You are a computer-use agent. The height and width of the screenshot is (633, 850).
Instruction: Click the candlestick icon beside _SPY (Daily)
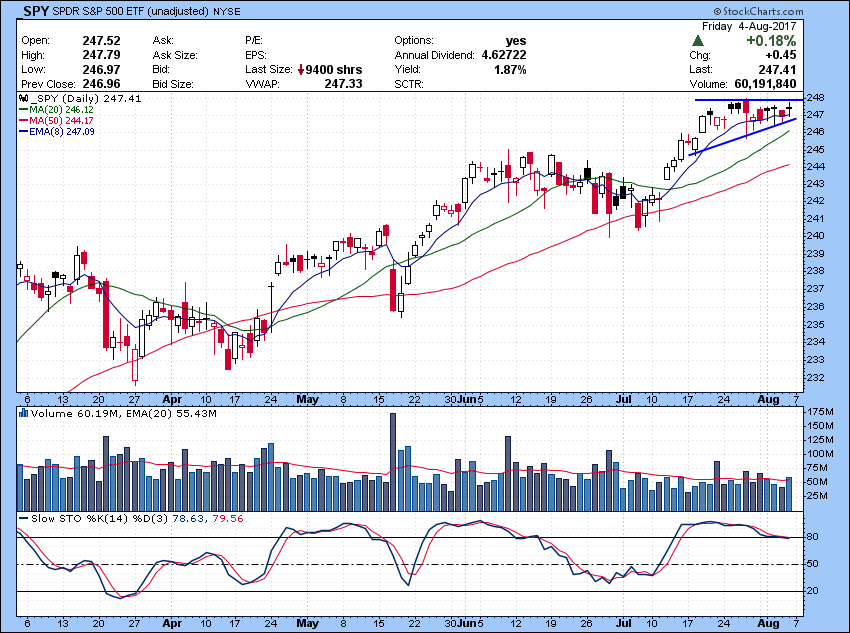[x=23, y=99]
